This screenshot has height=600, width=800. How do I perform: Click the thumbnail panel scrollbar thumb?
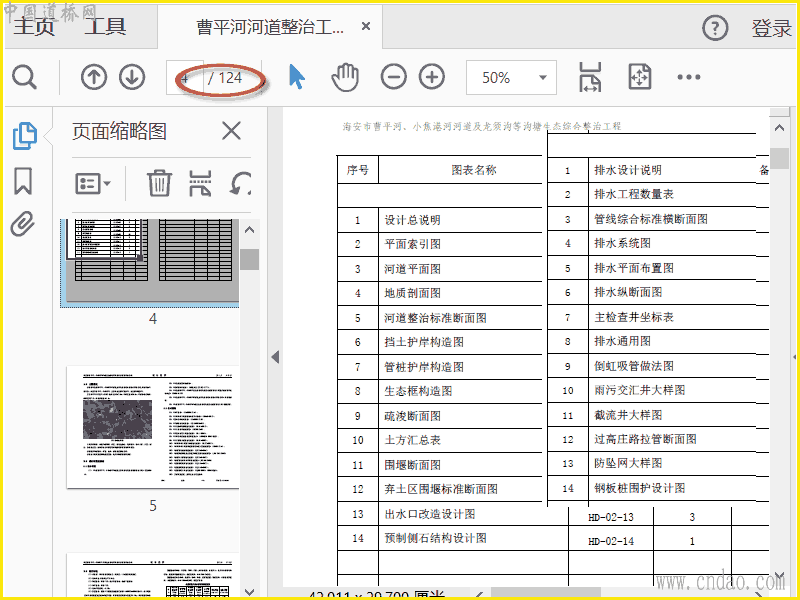tap(249, 259)
